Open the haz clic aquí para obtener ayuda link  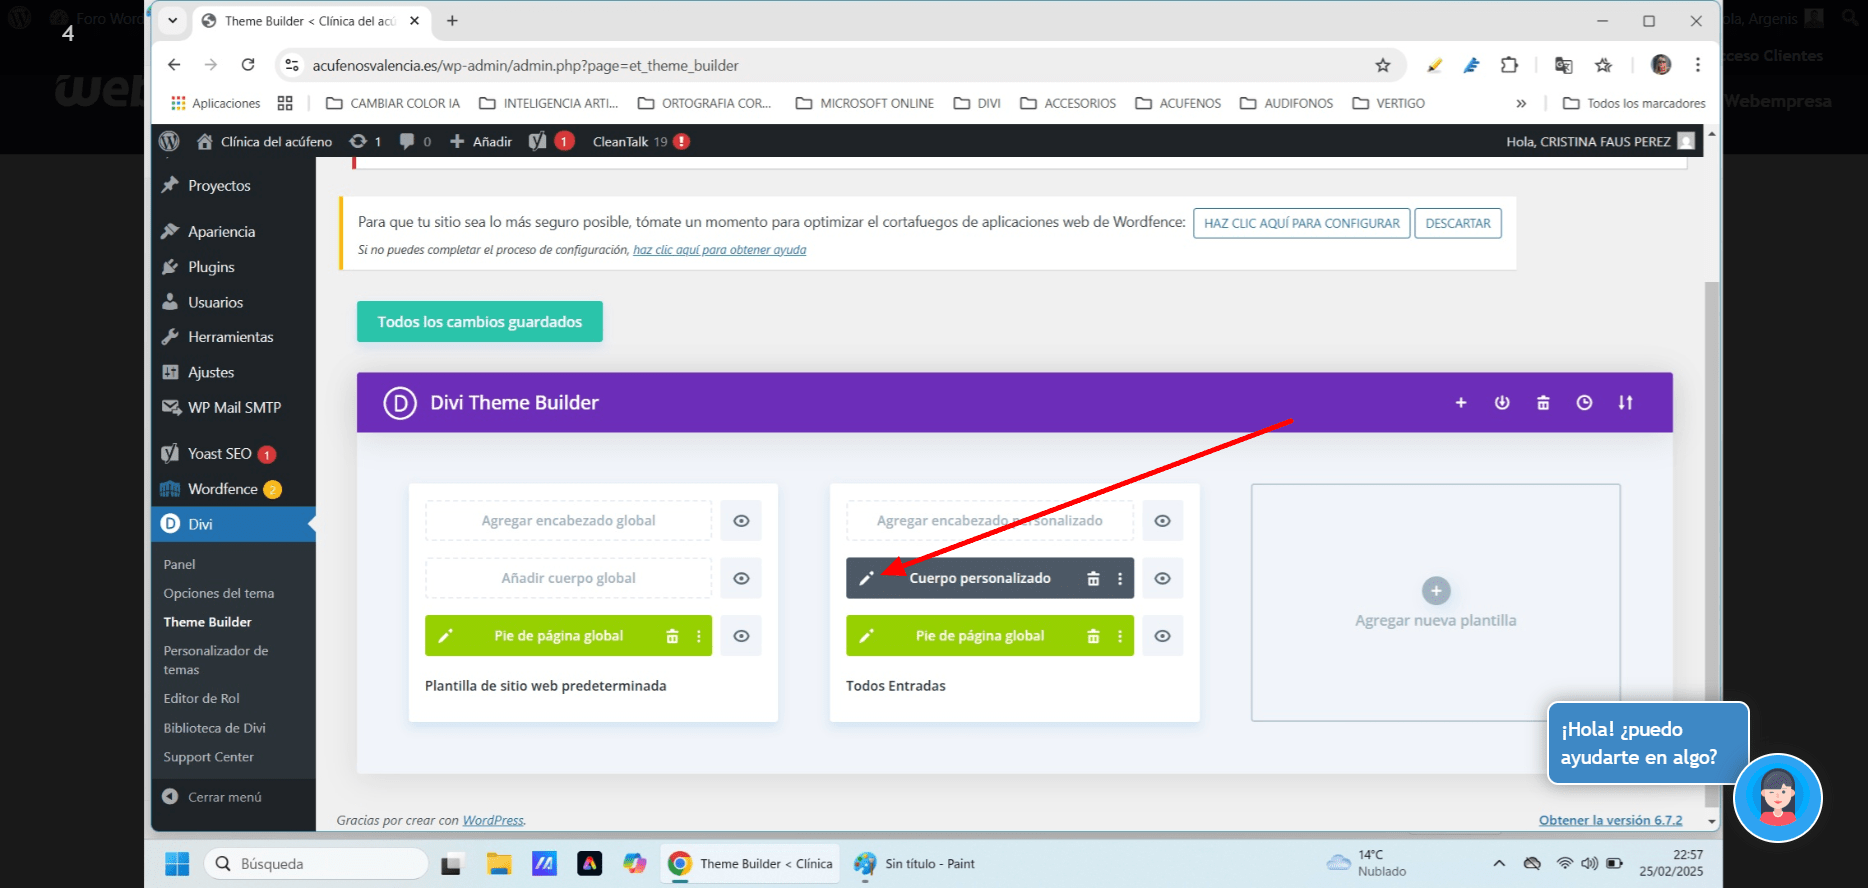(719, 250)
